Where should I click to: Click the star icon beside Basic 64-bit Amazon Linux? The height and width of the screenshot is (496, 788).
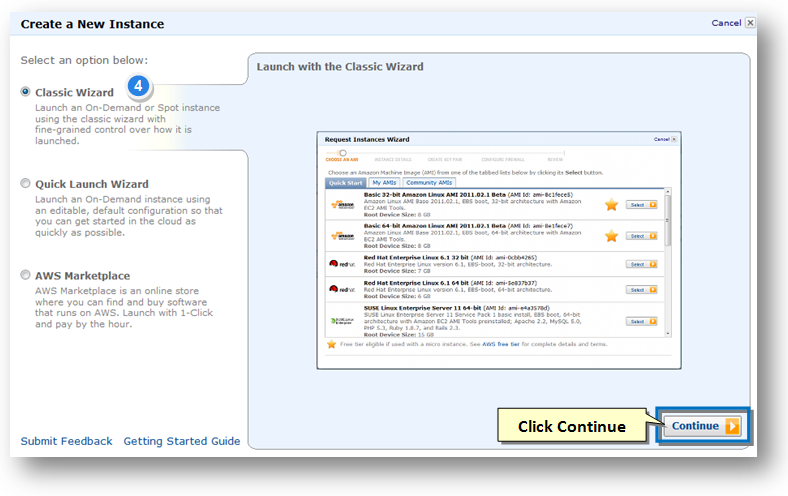[611, 236]
